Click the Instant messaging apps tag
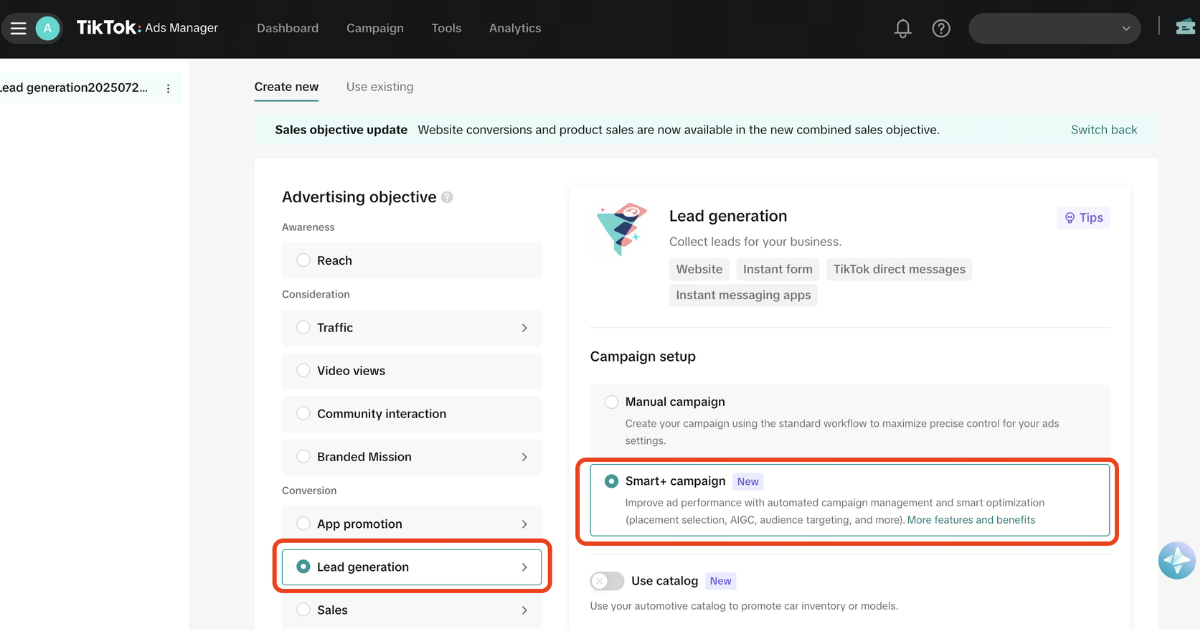 pyautogui.click(x=743, y=295)
